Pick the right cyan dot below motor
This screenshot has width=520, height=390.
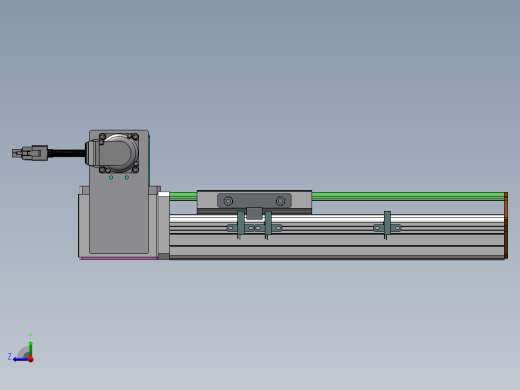point(127,178)
